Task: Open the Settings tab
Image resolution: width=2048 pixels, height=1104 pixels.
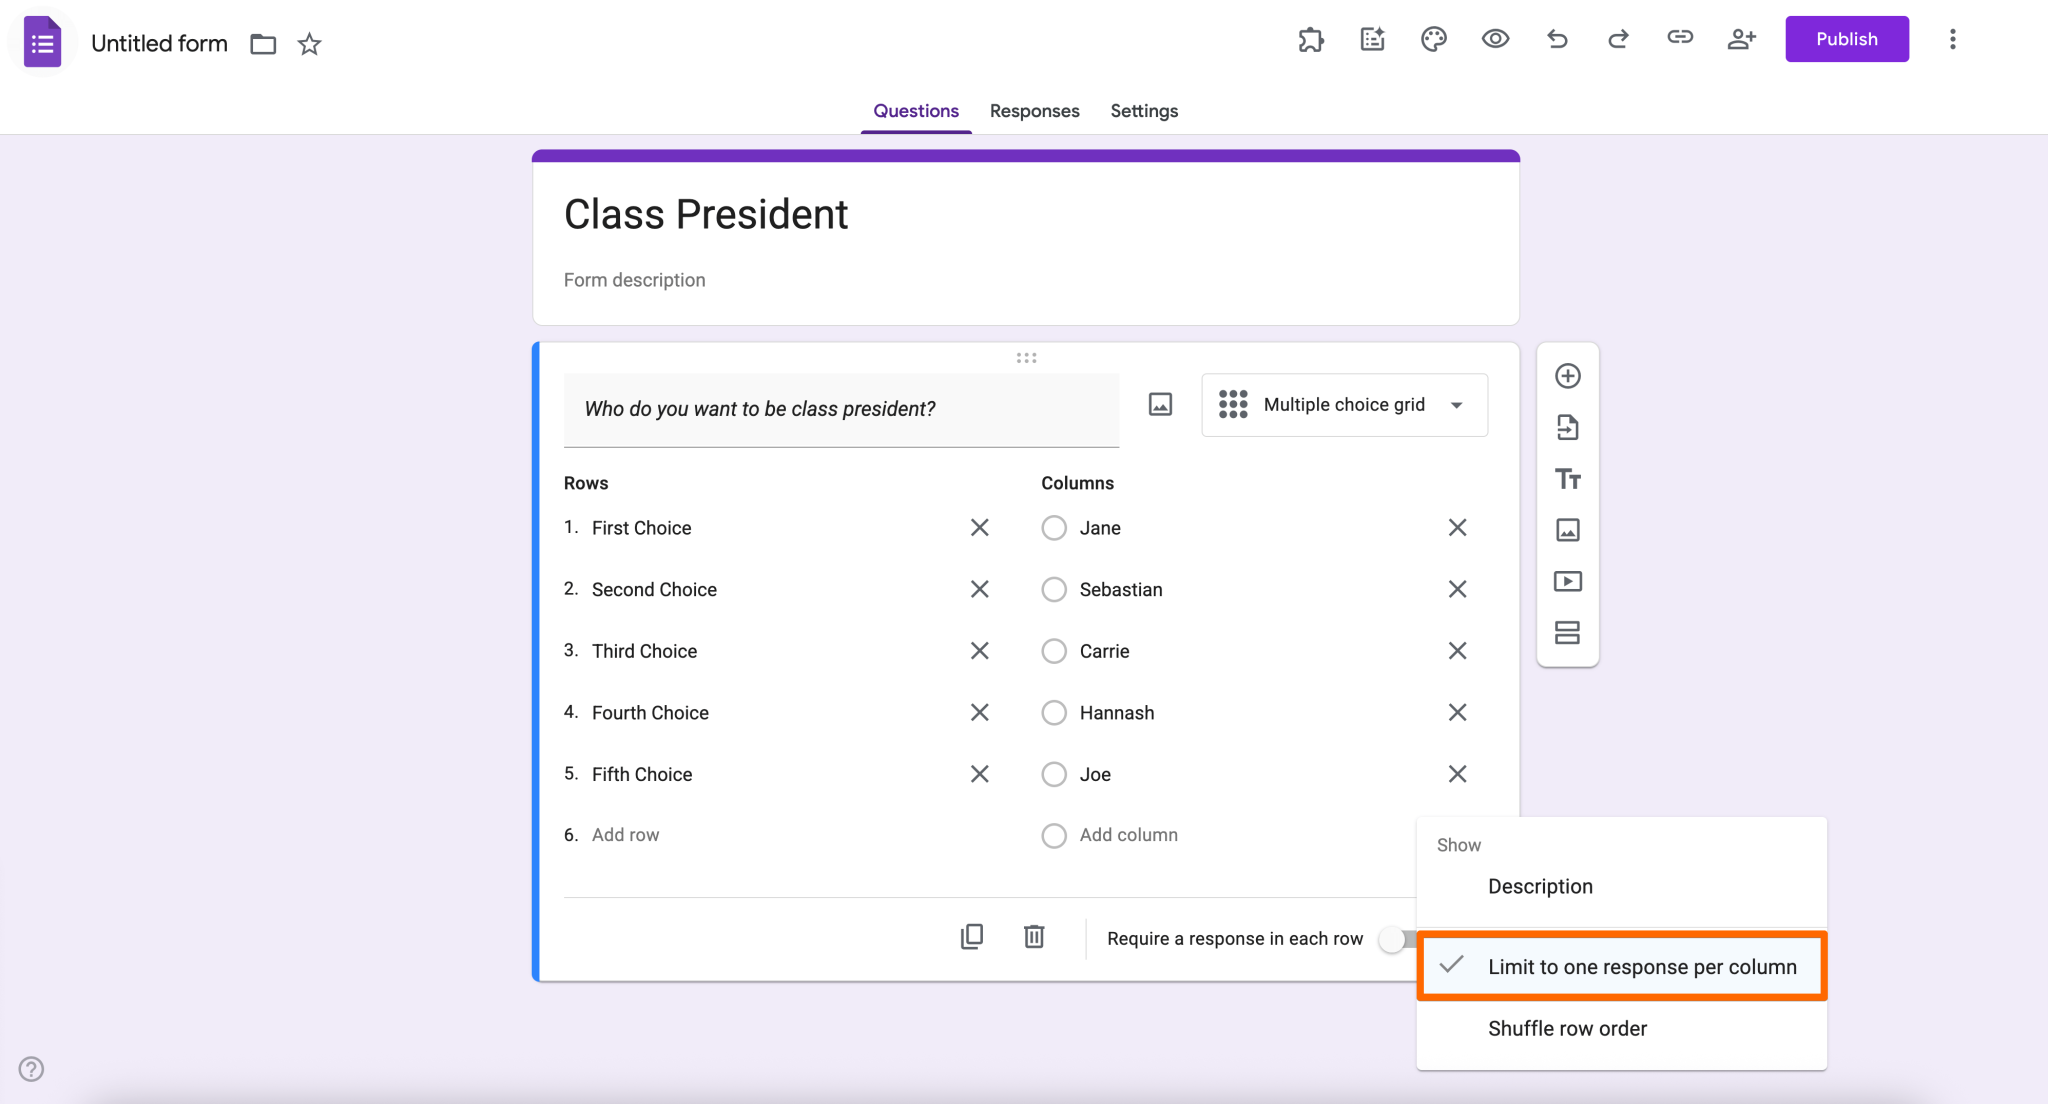Action: 1143,111
